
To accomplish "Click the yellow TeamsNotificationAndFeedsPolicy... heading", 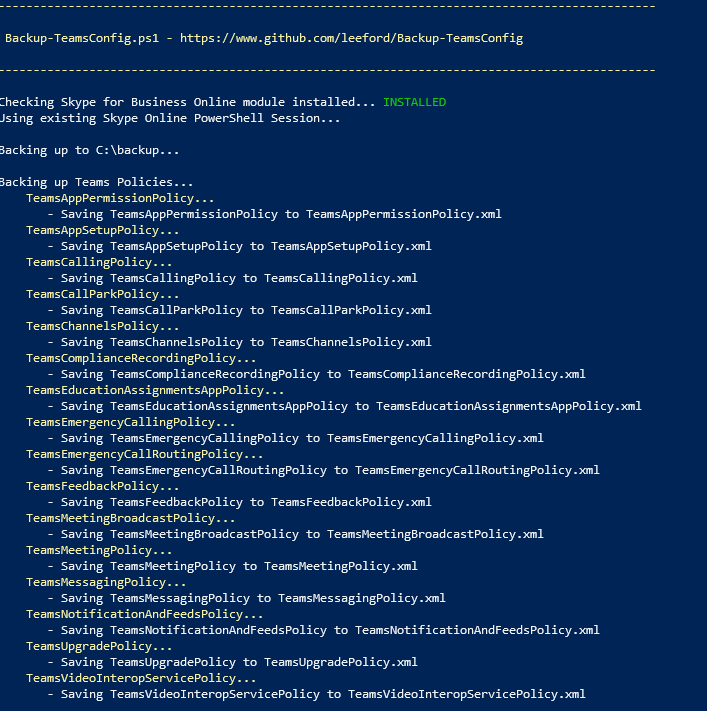I will coord(144,614).
